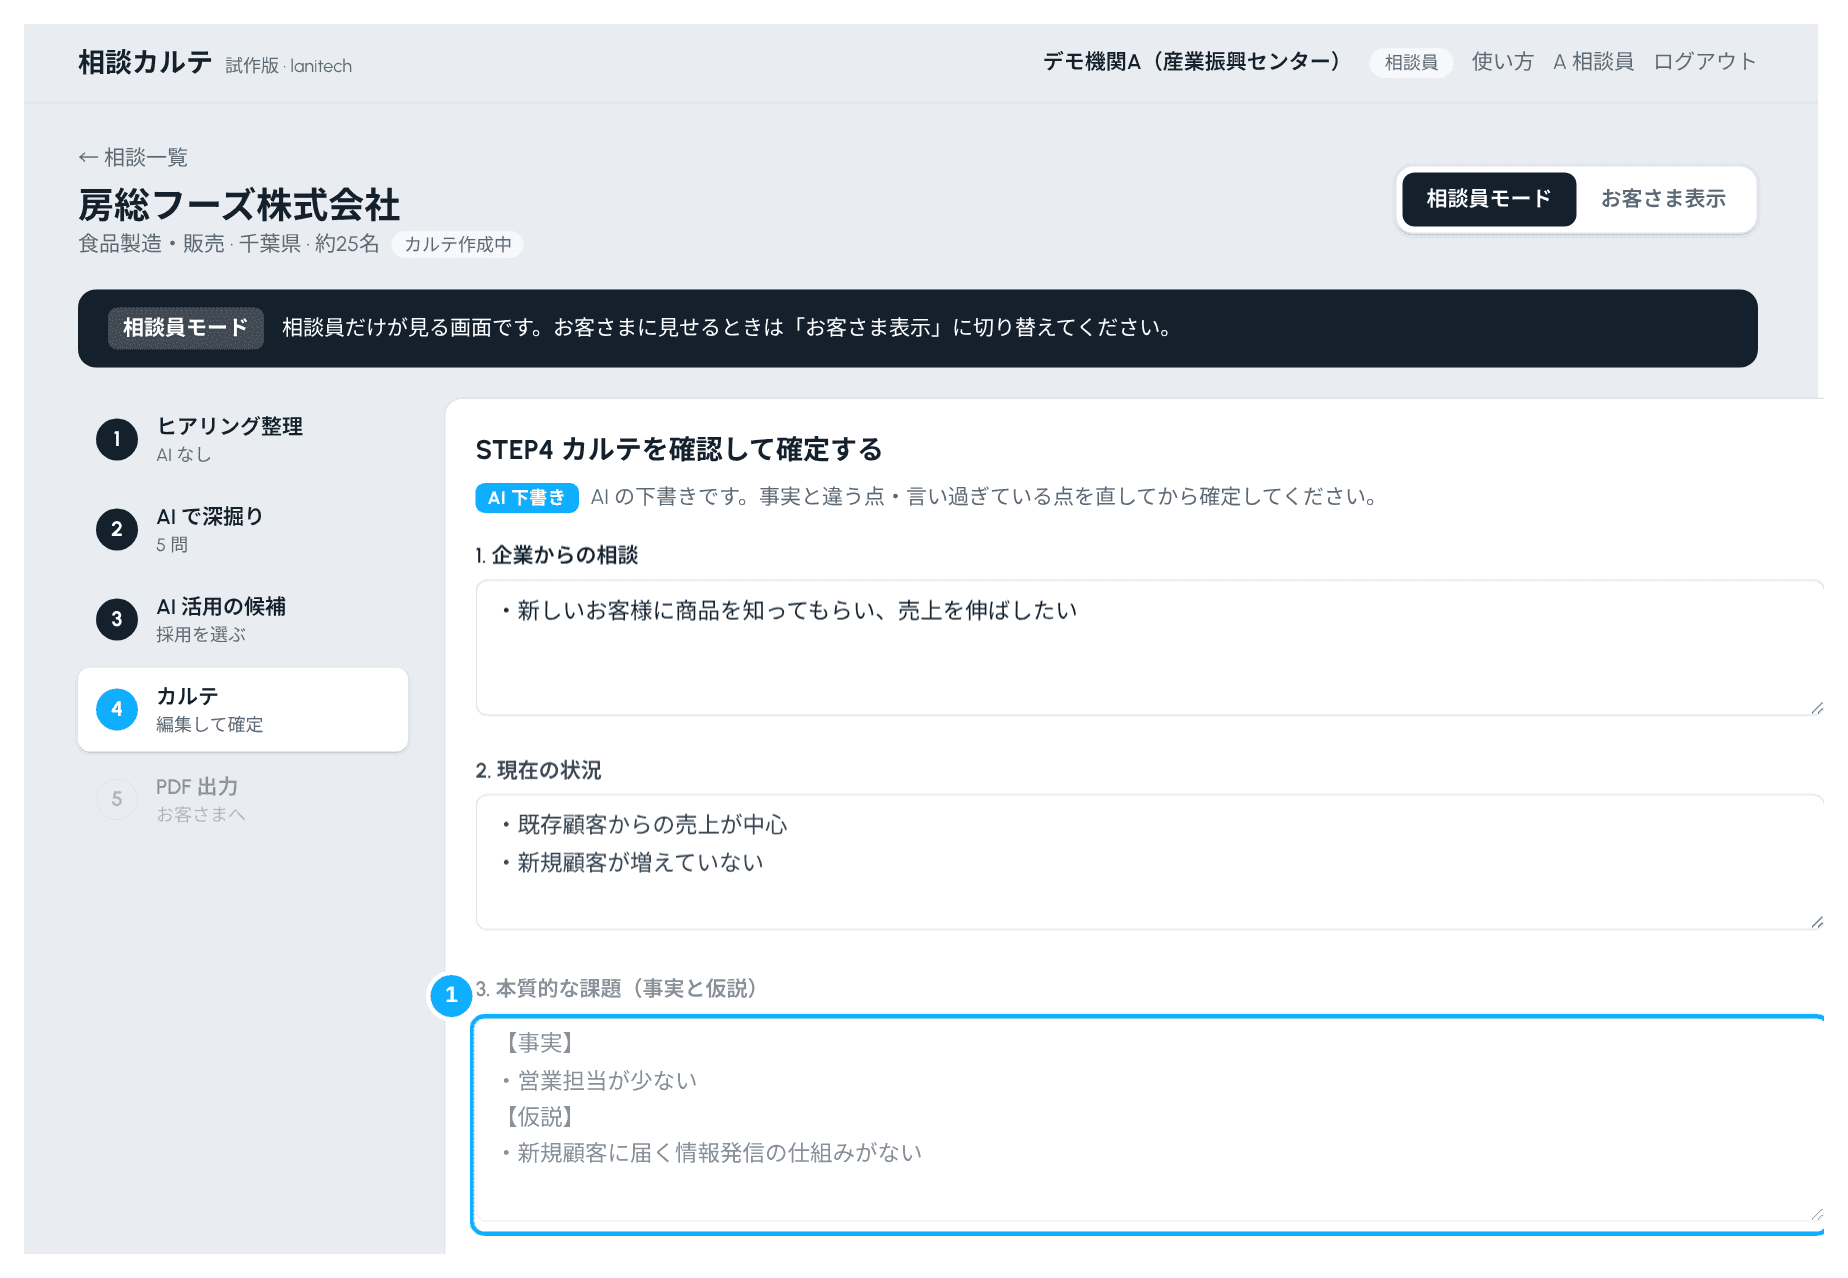Select step 5 number circle for PDF 出力

click(x=117, y=799)
